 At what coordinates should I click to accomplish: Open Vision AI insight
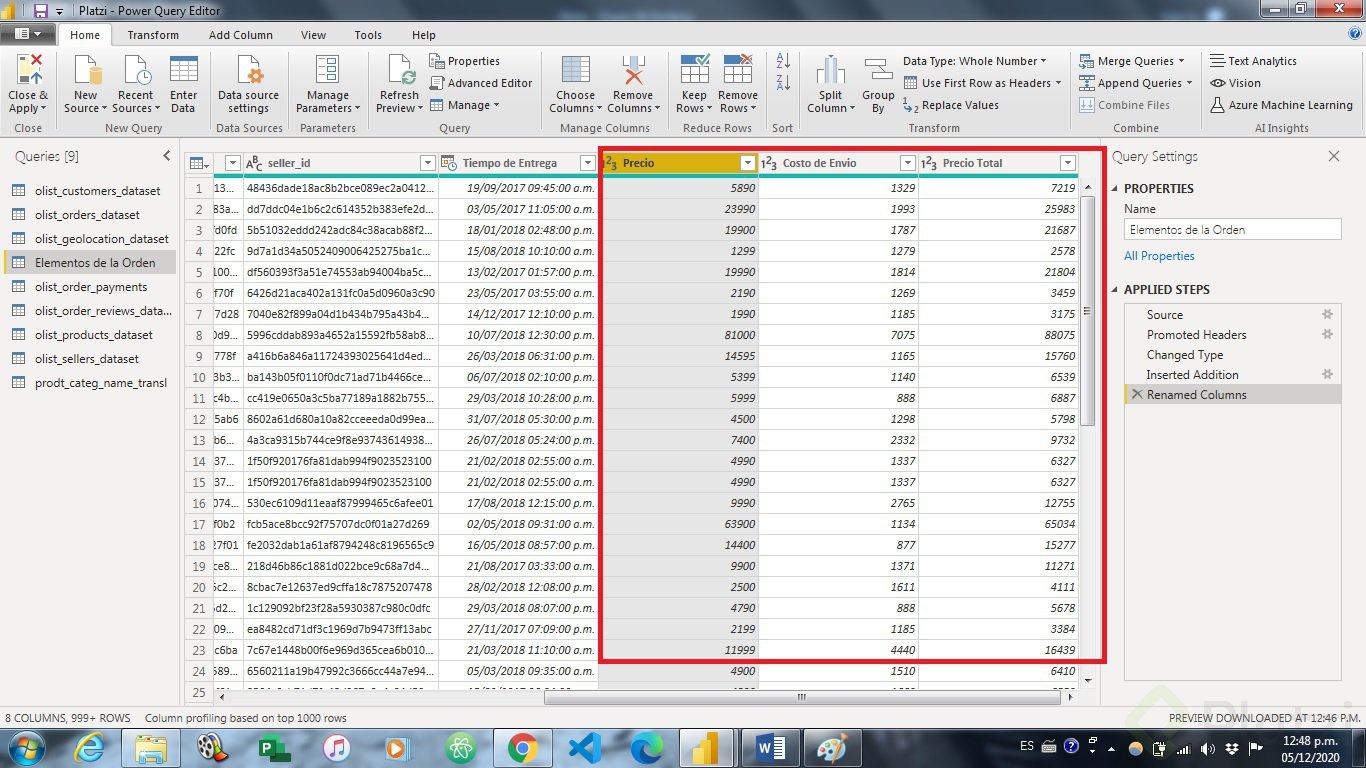[x=1235, y=83]
